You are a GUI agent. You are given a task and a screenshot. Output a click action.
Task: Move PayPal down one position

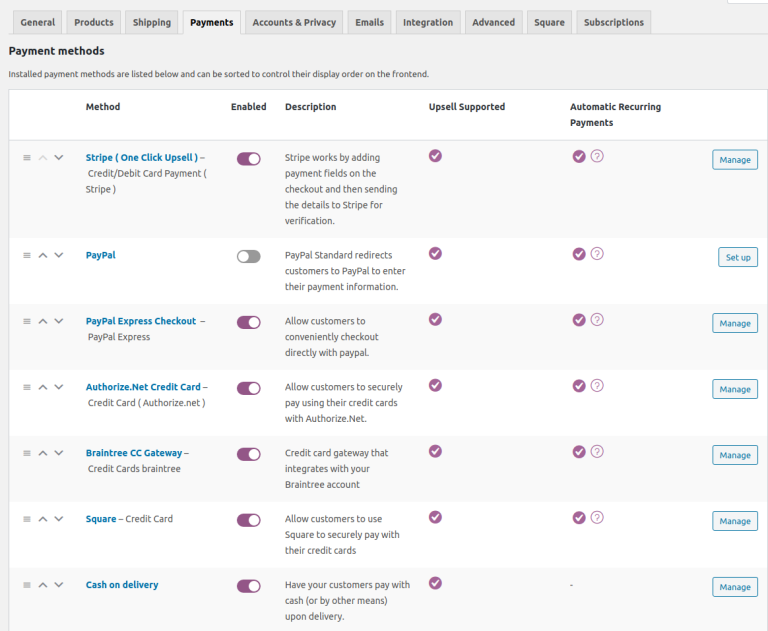click(x=59, y=255)
